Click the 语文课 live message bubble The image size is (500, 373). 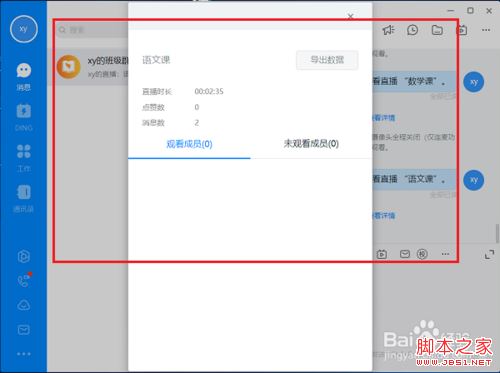(414, 179)
